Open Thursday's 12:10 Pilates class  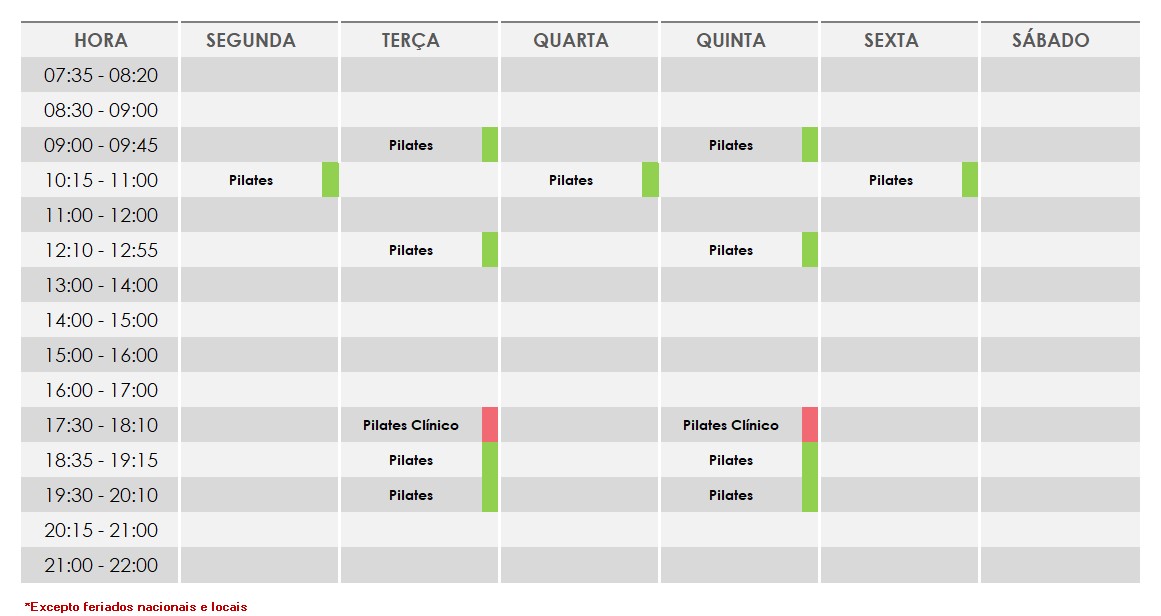tap(731, 250)
